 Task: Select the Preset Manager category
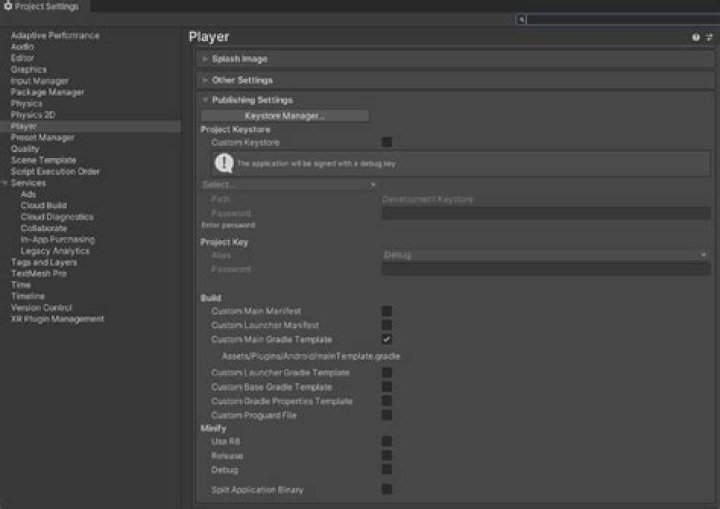[x=43, y=137]
